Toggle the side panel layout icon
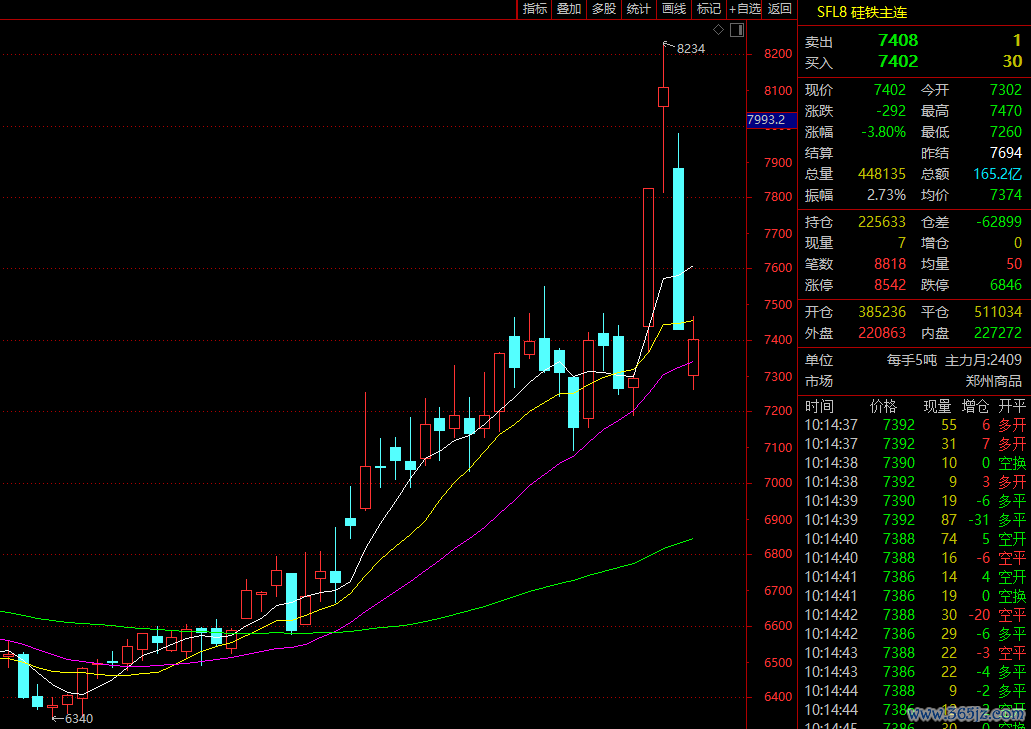This screenshot has width=1031, height=729. point(737,29)
